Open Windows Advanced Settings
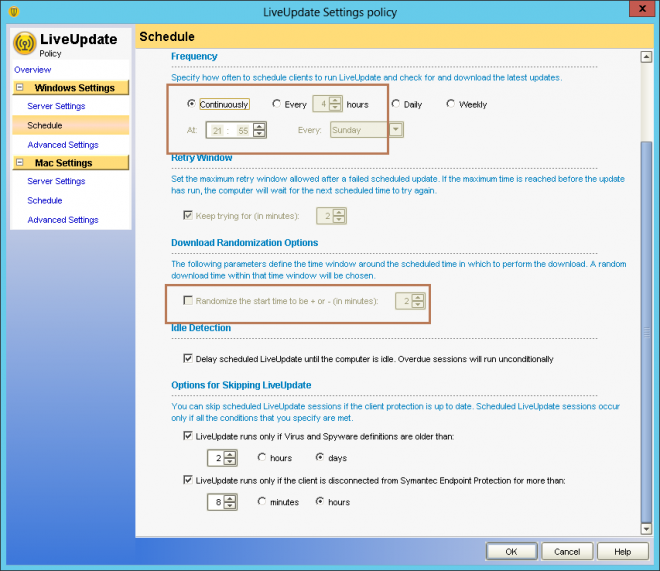Screen dimensions: 660x571 coord(63,145)
